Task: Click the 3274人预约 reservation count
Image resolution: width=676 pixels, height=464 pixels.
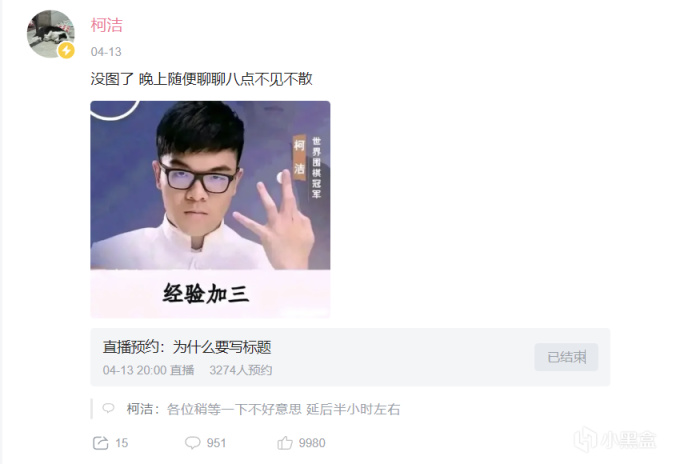Action: 241,370
